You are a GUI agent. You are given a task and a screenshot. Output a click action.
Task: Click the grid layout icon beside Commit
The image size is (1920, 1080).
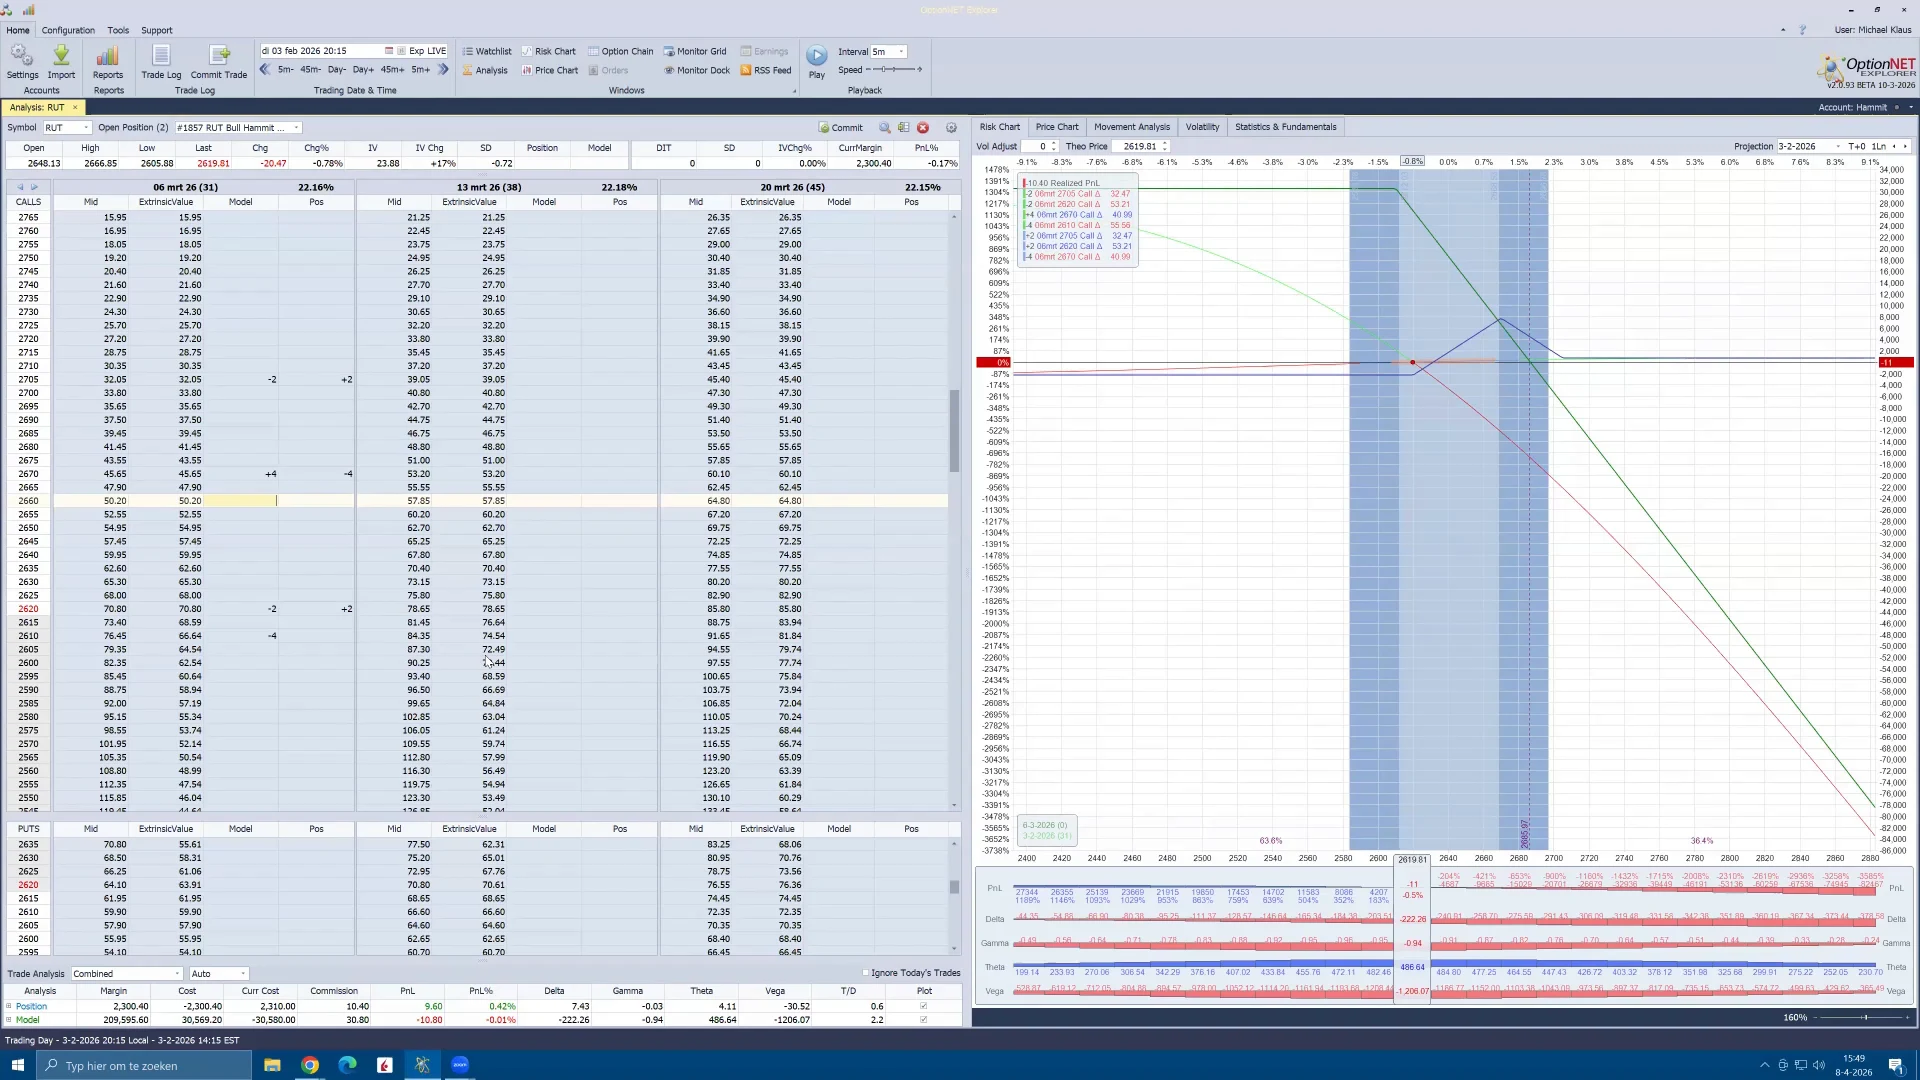click(904, 128)
